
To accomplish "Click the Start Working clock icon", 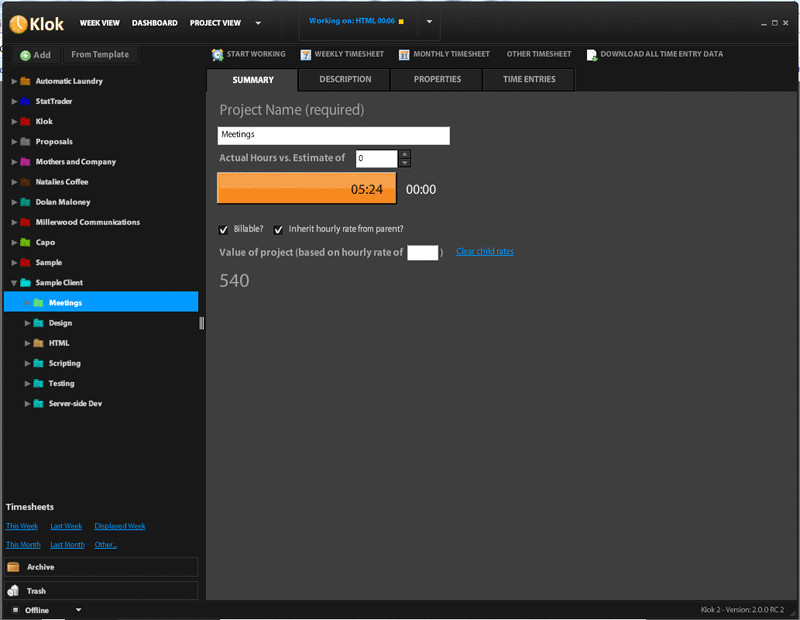I will coord(217,55).
